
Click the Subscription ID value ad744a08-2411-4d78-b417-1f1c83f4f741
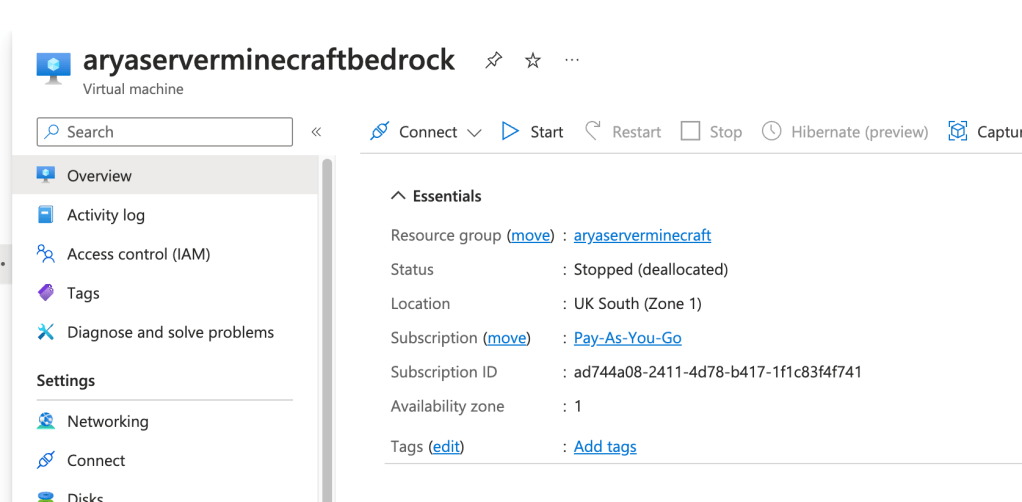(x=718, y=372)
